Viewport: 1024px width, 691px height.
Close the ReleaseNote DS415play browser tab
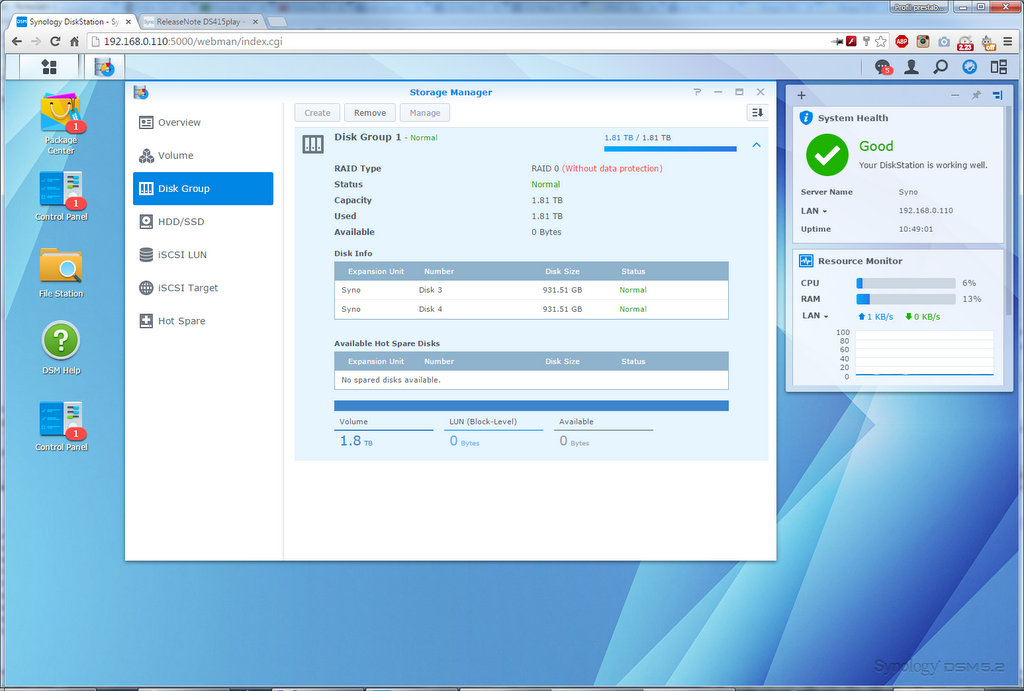click(255, 22)
